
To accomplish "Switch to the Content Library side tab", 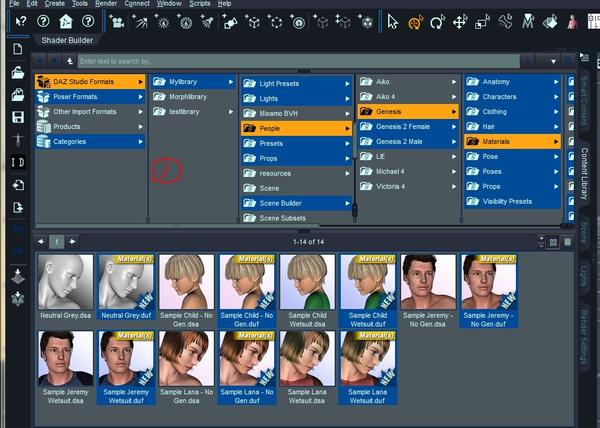I will tap(584, 174).
